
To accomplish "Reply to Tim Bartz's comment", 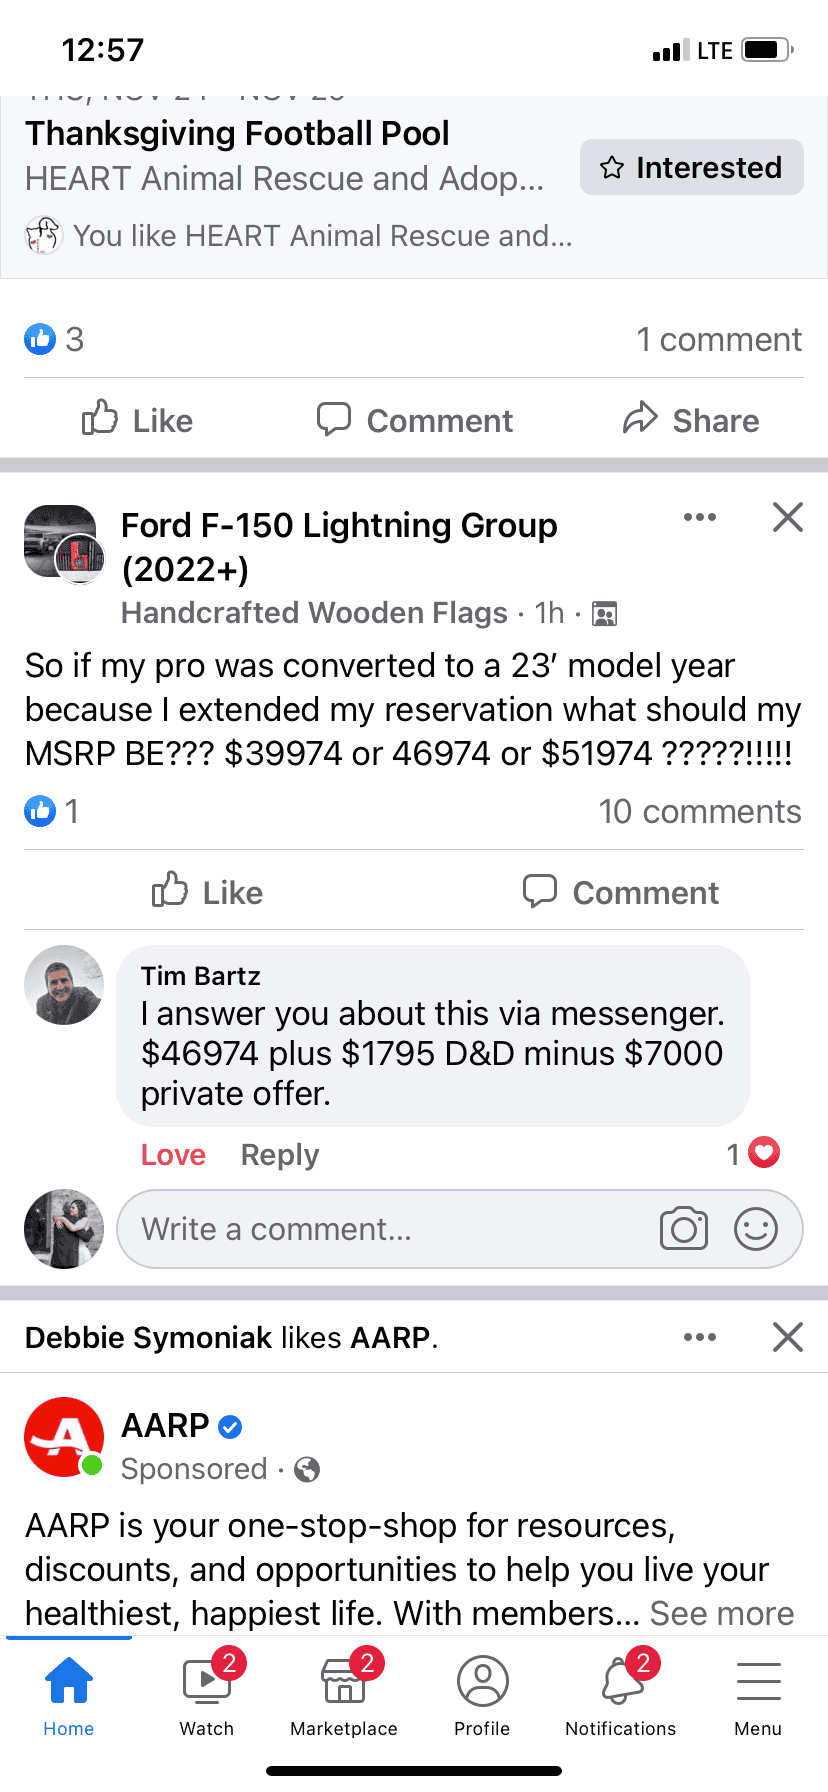I will pos(280,1155).
